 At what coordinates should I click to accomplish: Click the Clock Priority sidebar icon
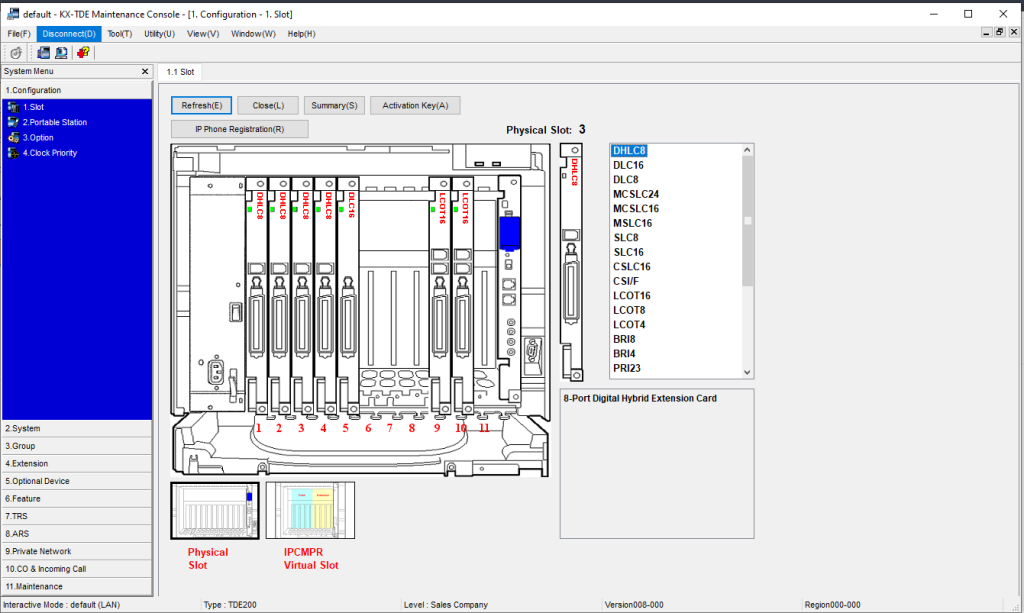click(x=13, y=153)
